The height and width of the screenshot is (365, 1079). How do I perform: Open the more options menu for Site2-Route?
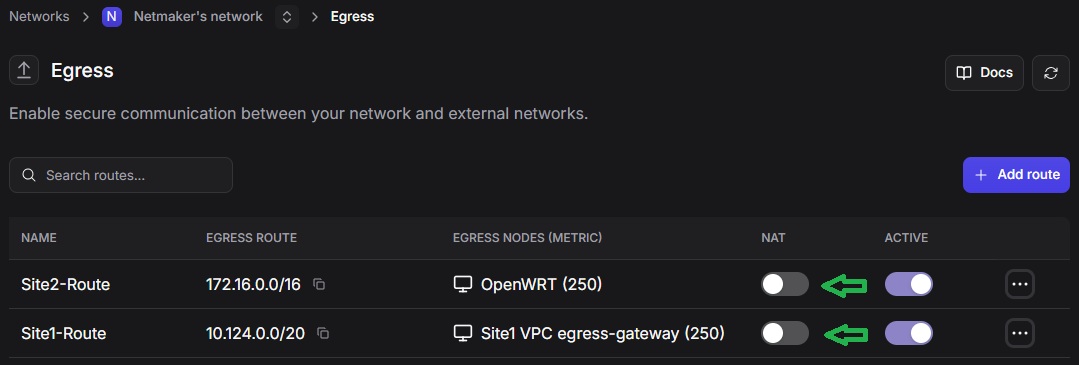coord(1019,284)
